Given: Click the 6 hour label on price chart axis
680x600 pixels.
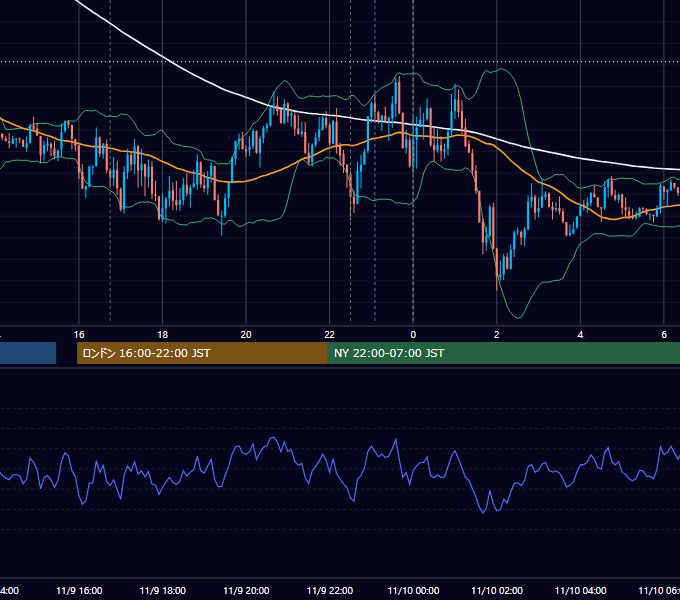Looking at the screenshot, I should (x=664, y=335).
